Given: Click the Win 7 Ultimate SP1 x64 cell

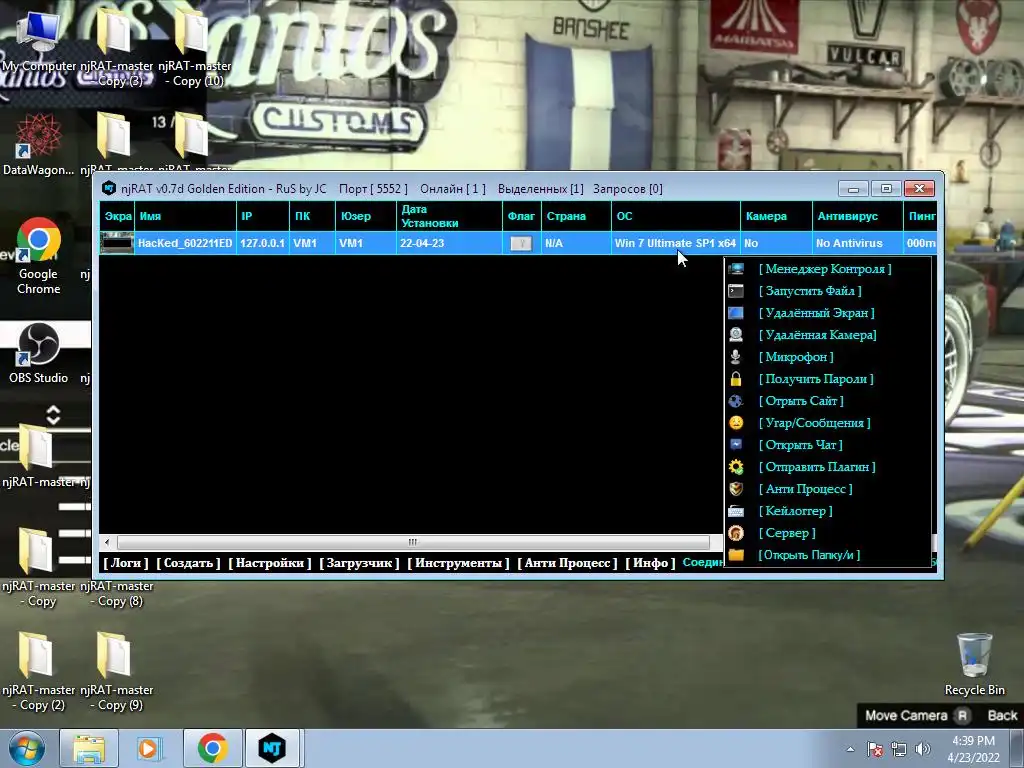Looking at the screenshot, I should [675, 243].
